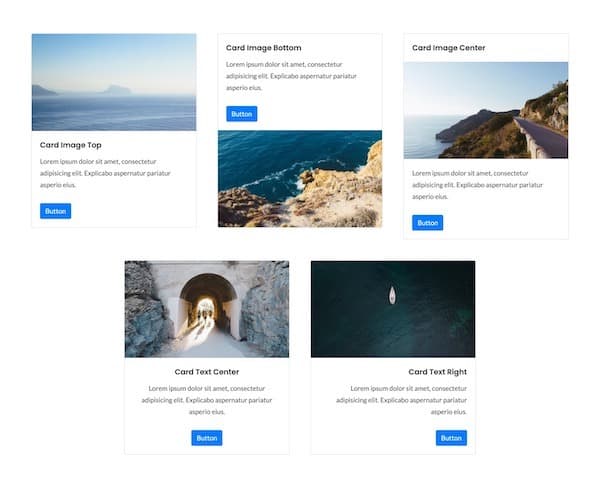Select the aerial boat on dark water image
The image size is (600, 488).
tap(393, 309)
